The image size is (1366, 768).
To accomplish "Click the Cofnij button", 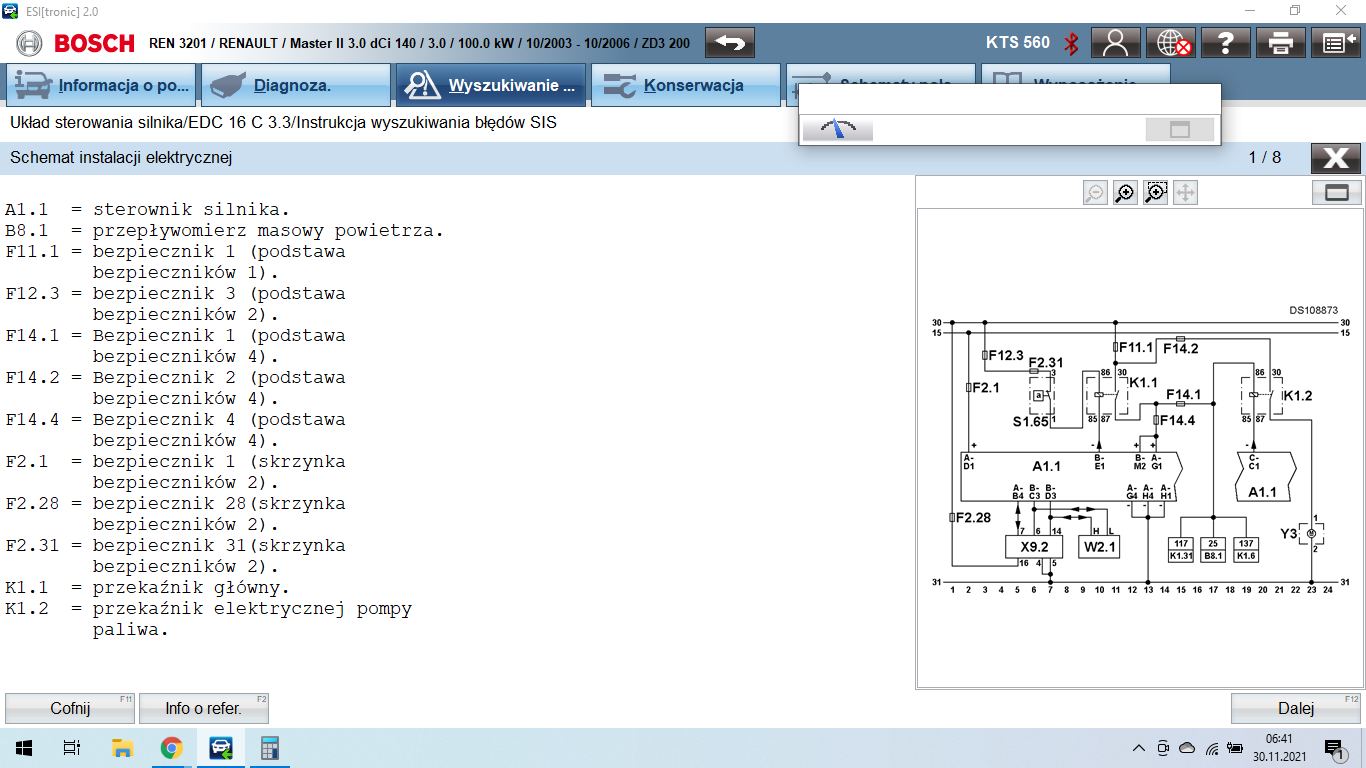I will point(70,708).
